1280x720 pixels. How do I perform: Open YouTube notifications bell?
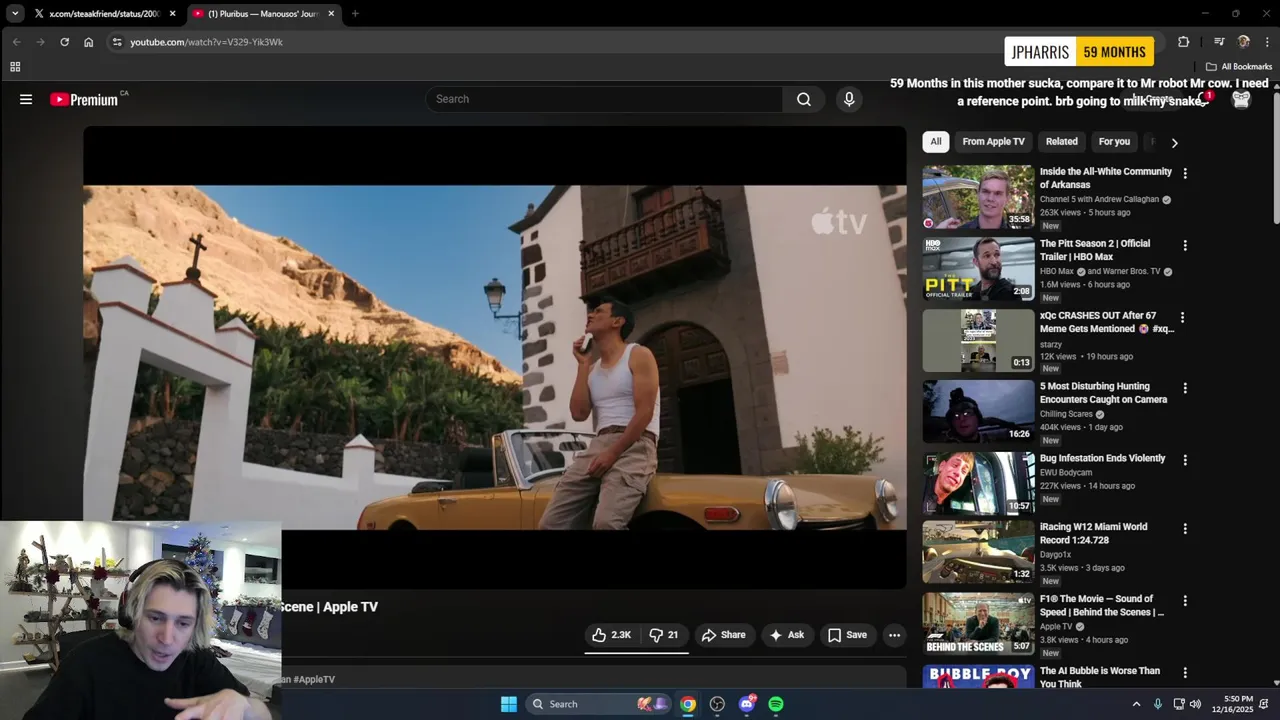point(1204,99)
